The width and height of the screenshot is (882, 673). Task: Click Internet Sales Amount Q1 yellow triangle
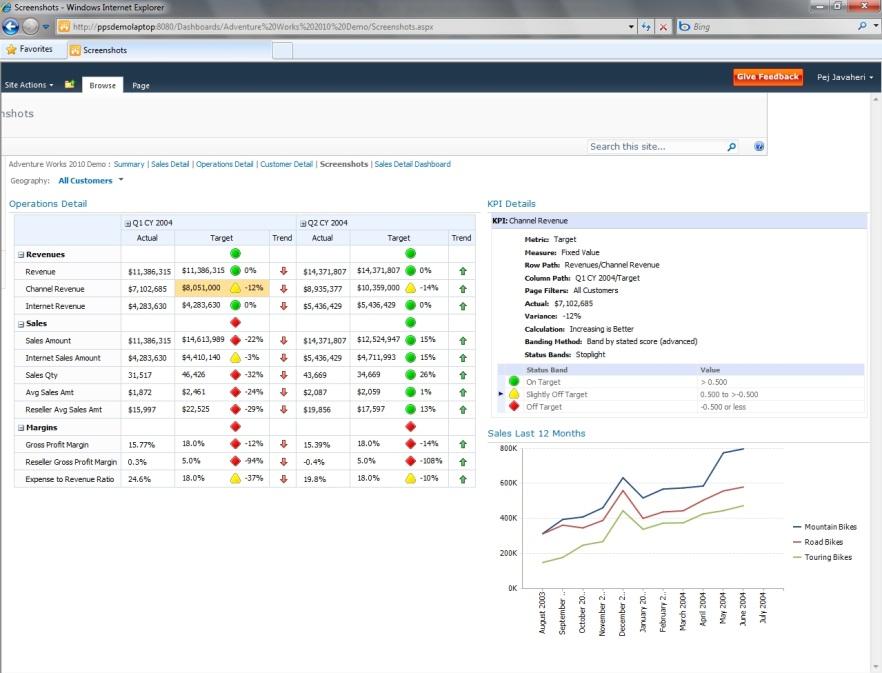click(235, 357)
